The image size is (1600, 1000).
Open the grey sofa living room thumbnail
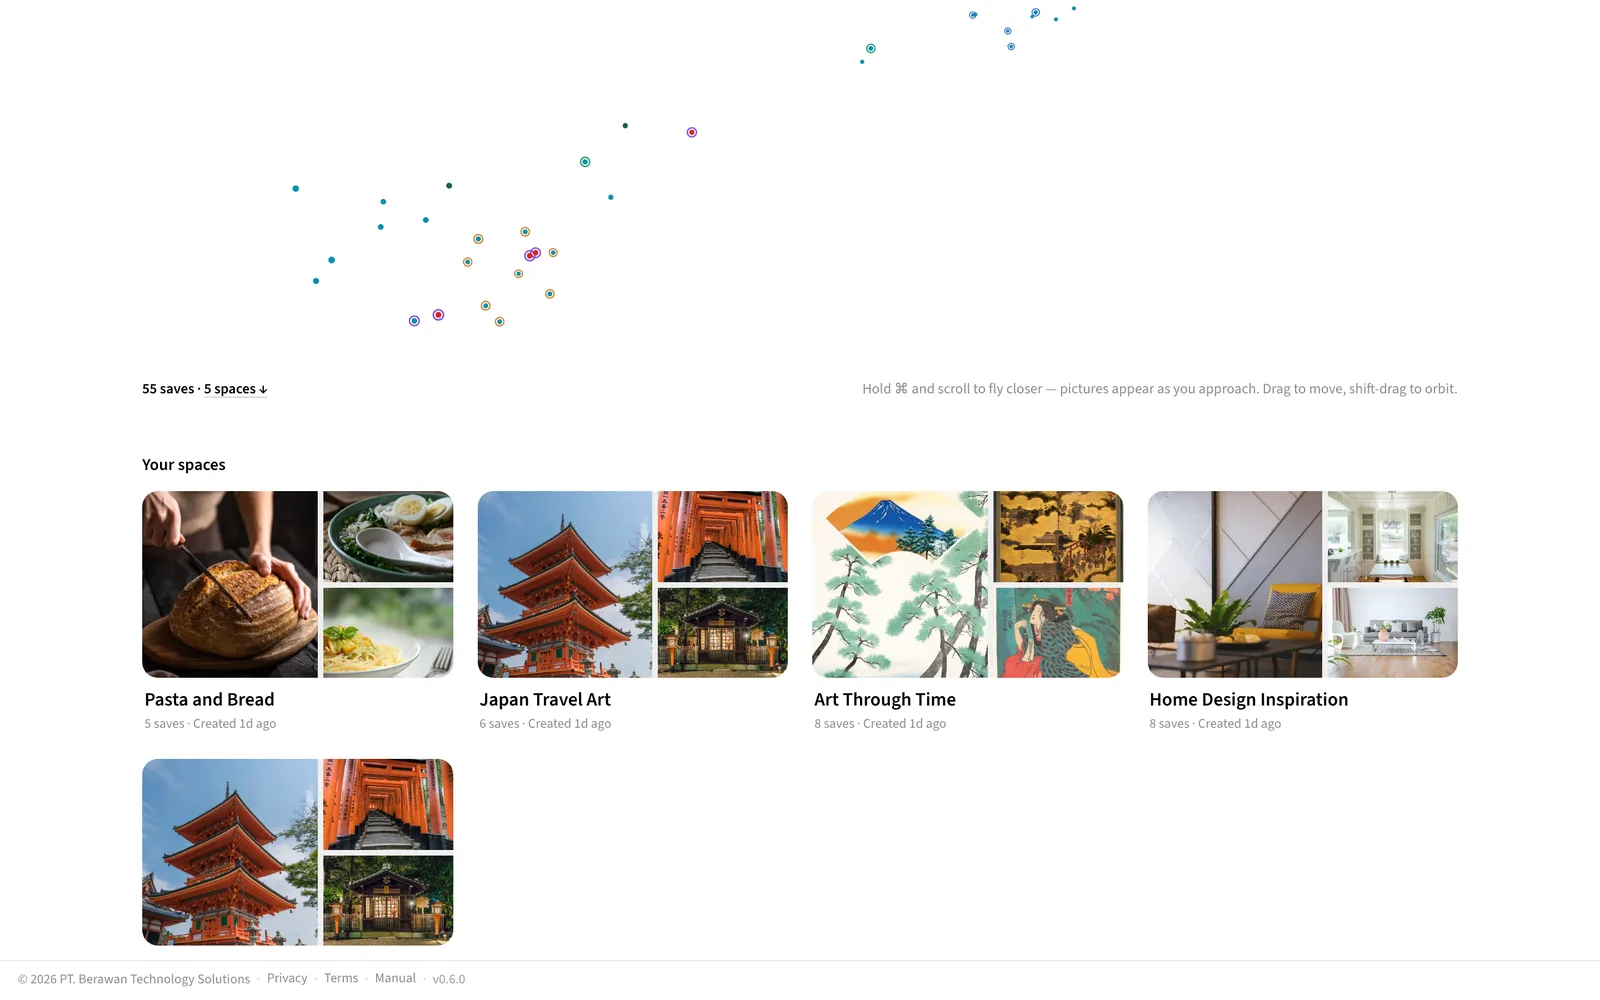(1393, 632)
